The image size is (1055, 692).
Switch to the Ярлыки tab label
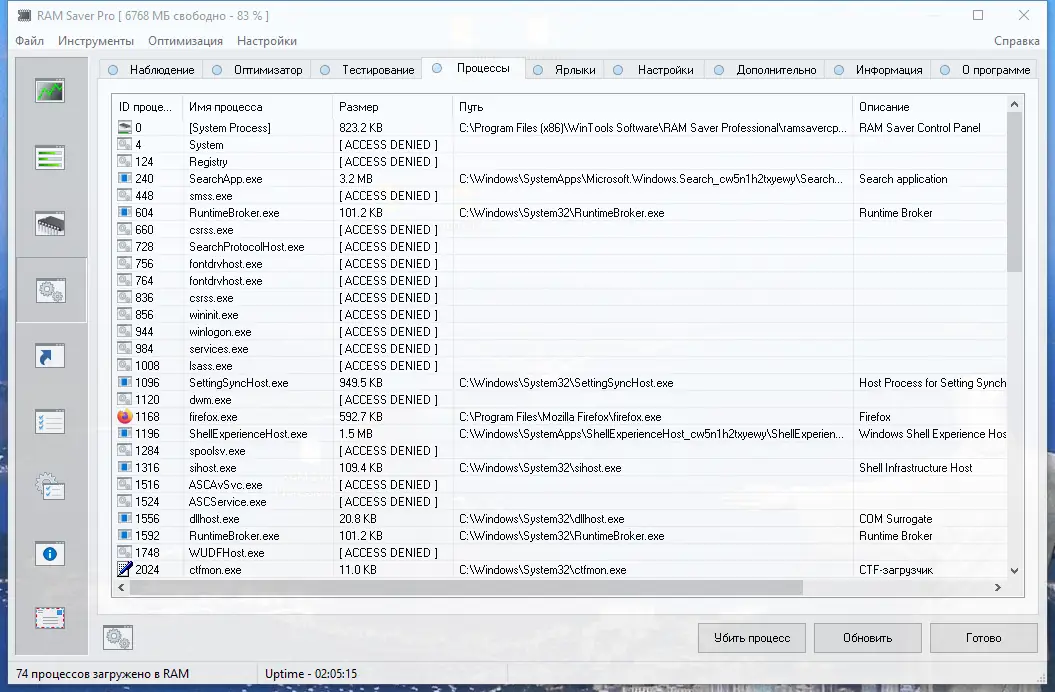(x=575, y=70)
